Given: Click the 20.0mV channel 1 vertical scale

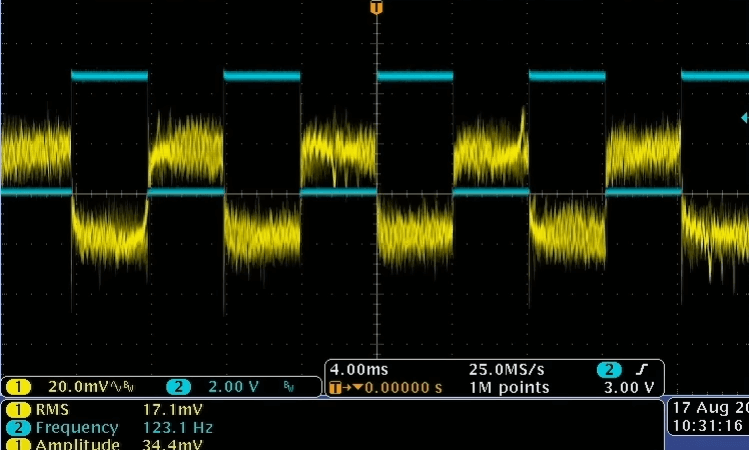Looking at the screenshot, I should (x=76, y=387).
